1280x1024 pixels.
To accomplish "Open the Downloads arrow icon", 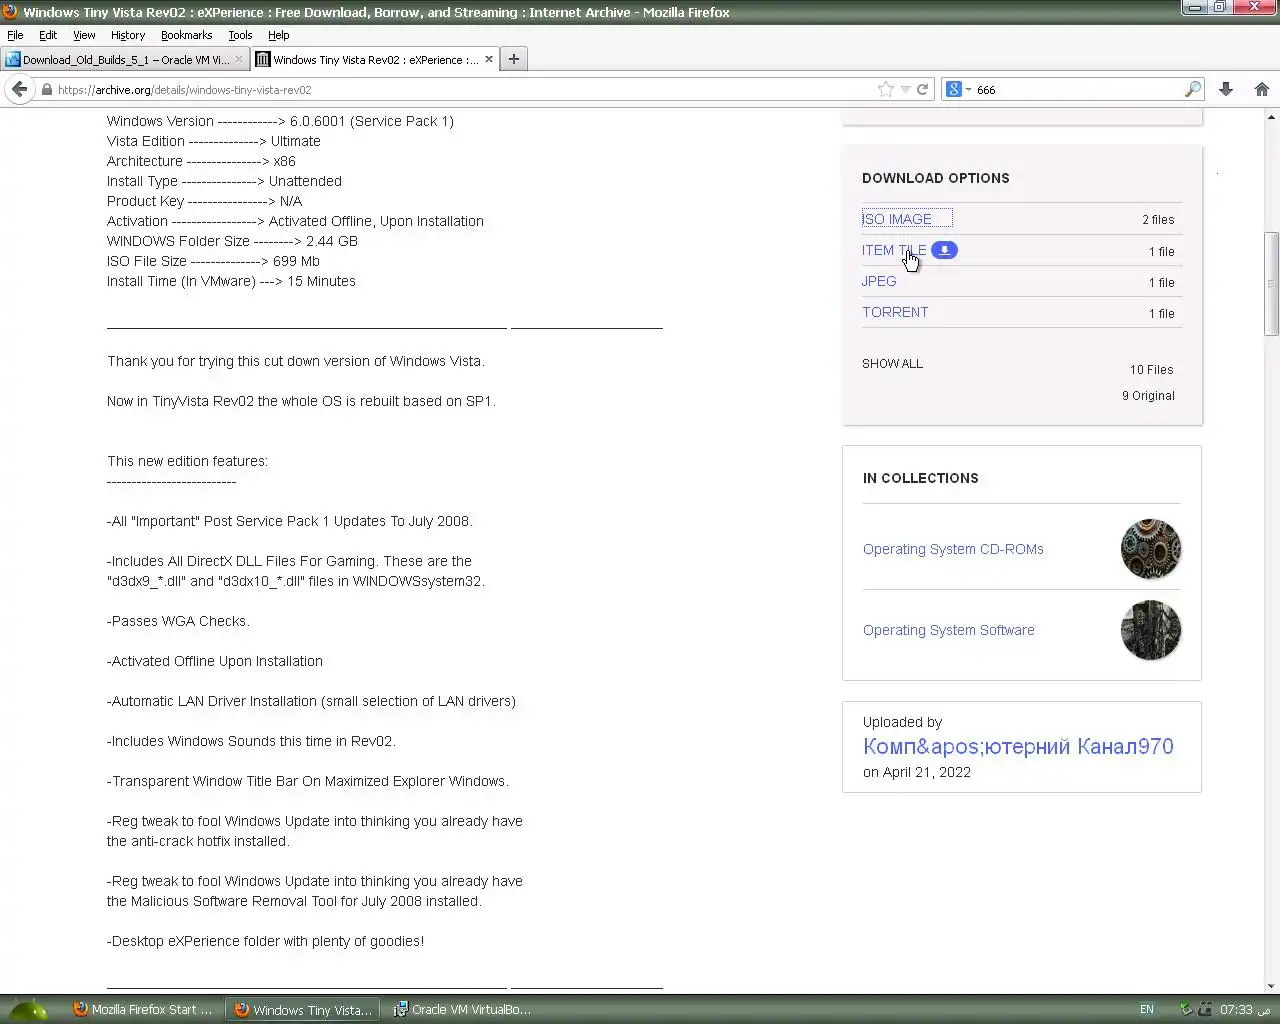I will pos(1226,89).
